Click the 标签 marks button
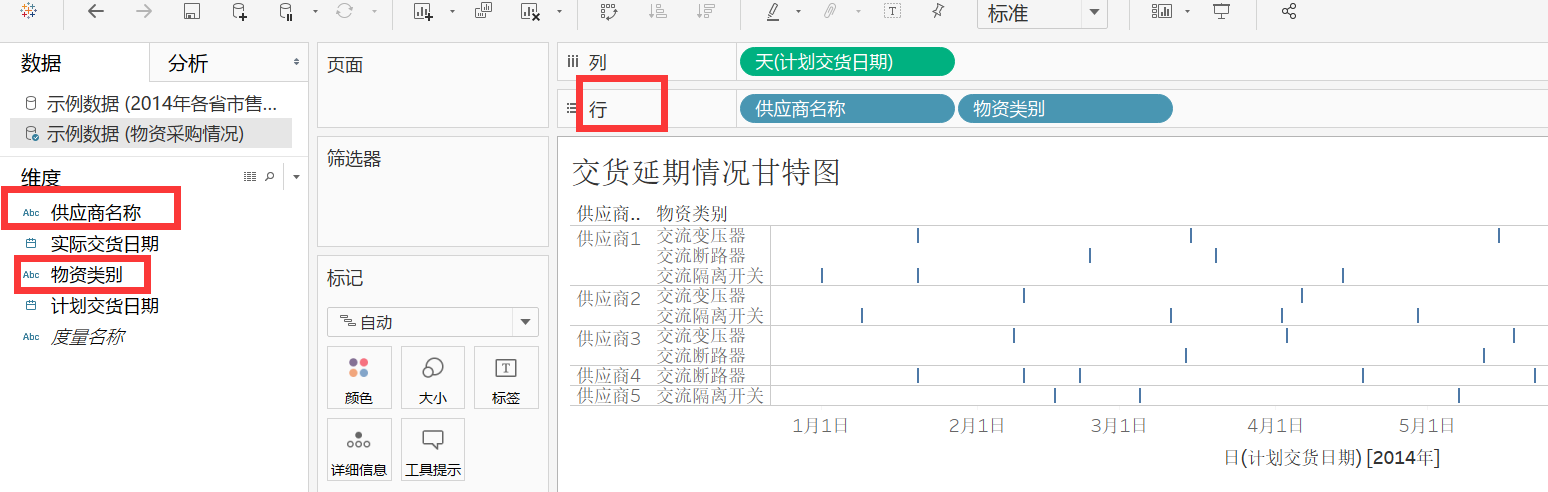 [506, 378]
